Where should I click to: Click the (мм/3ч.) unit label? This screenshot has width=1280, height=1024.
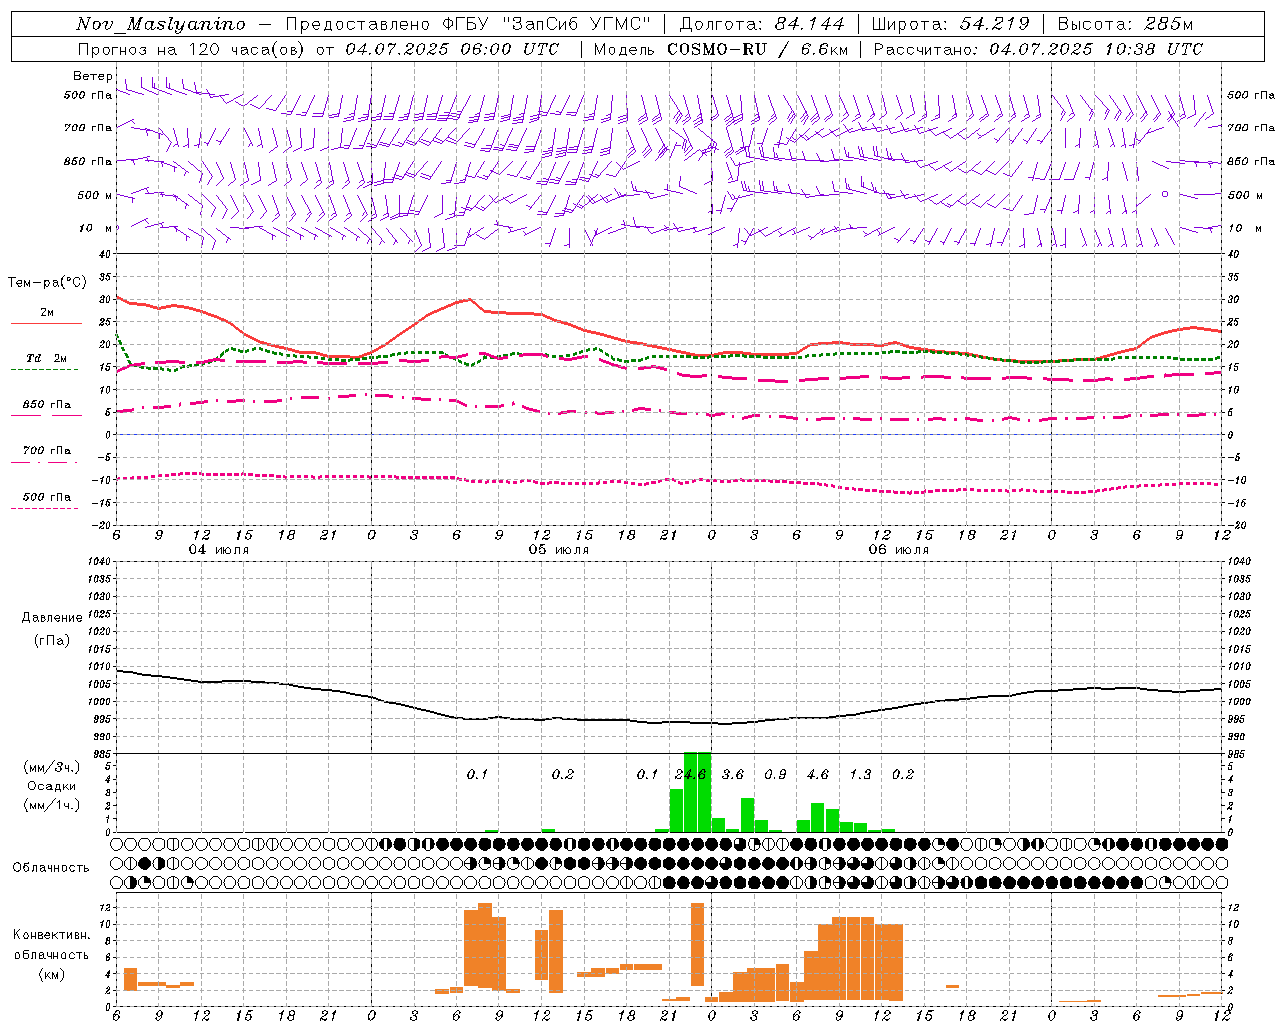(x=51, y=767)
